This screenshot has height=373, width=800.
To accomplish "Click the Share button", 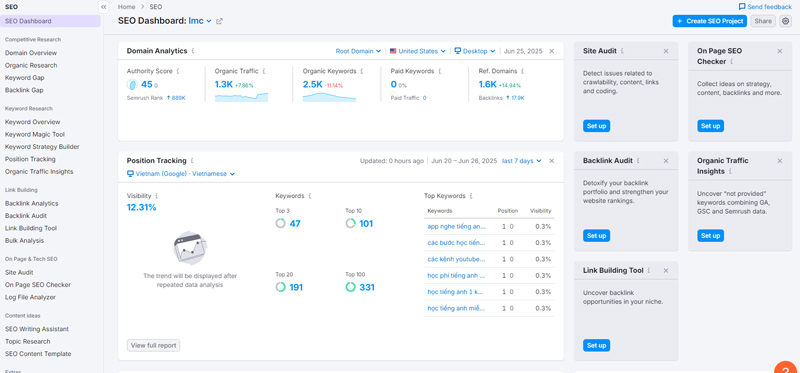I will 763,21.
